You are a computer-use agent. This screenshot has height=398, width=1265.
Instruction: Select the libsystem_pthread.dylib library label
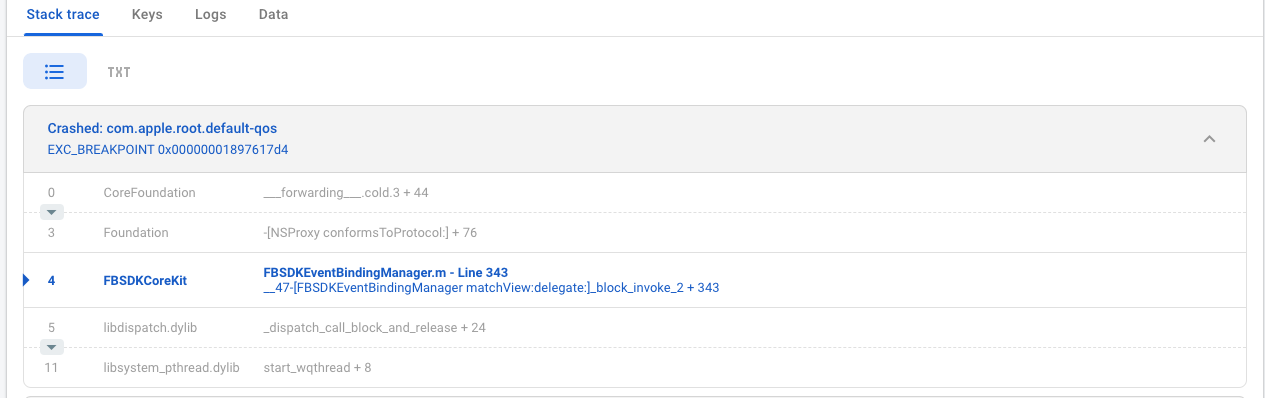click(172, 368)
